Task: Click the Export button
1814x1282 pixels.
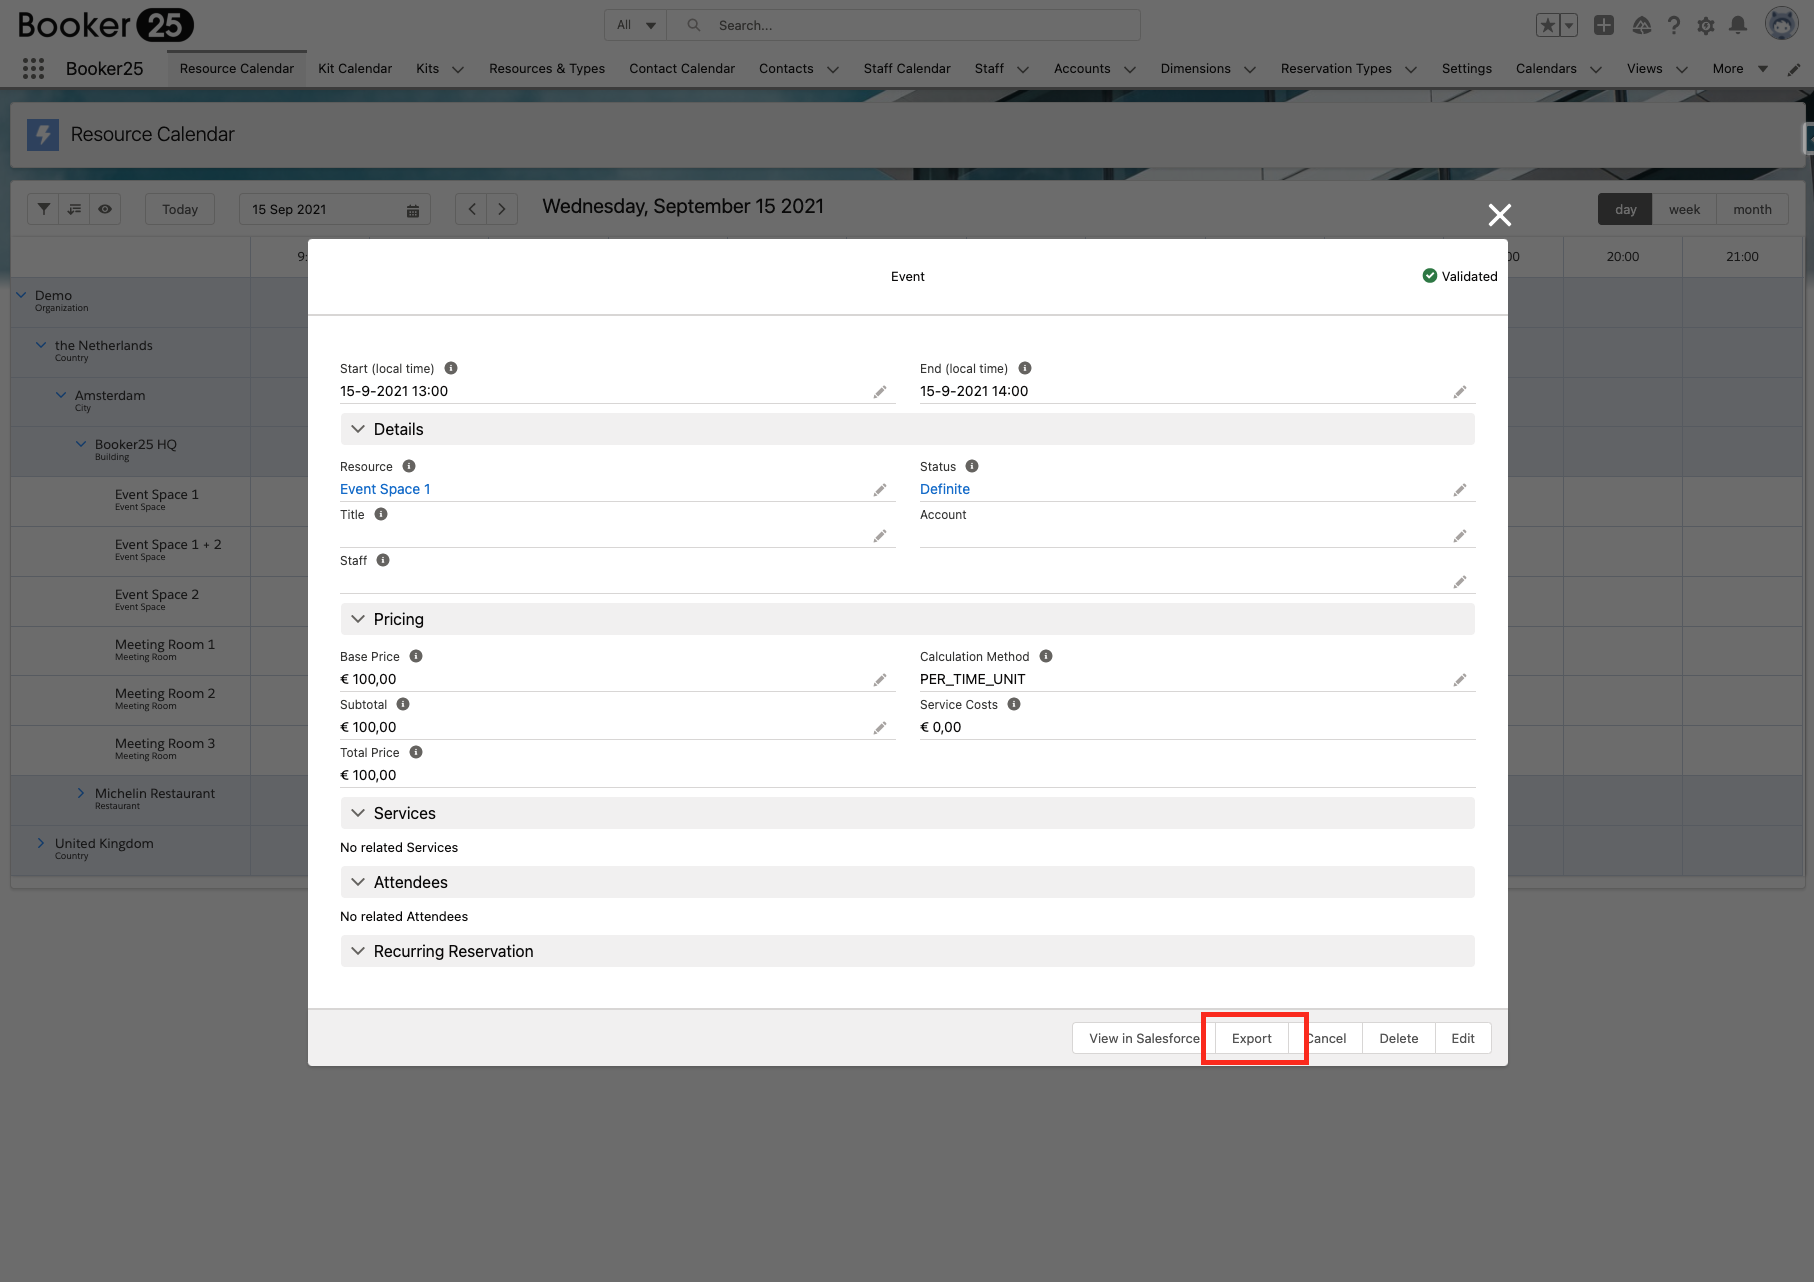Action: tap(1251, 1038)
